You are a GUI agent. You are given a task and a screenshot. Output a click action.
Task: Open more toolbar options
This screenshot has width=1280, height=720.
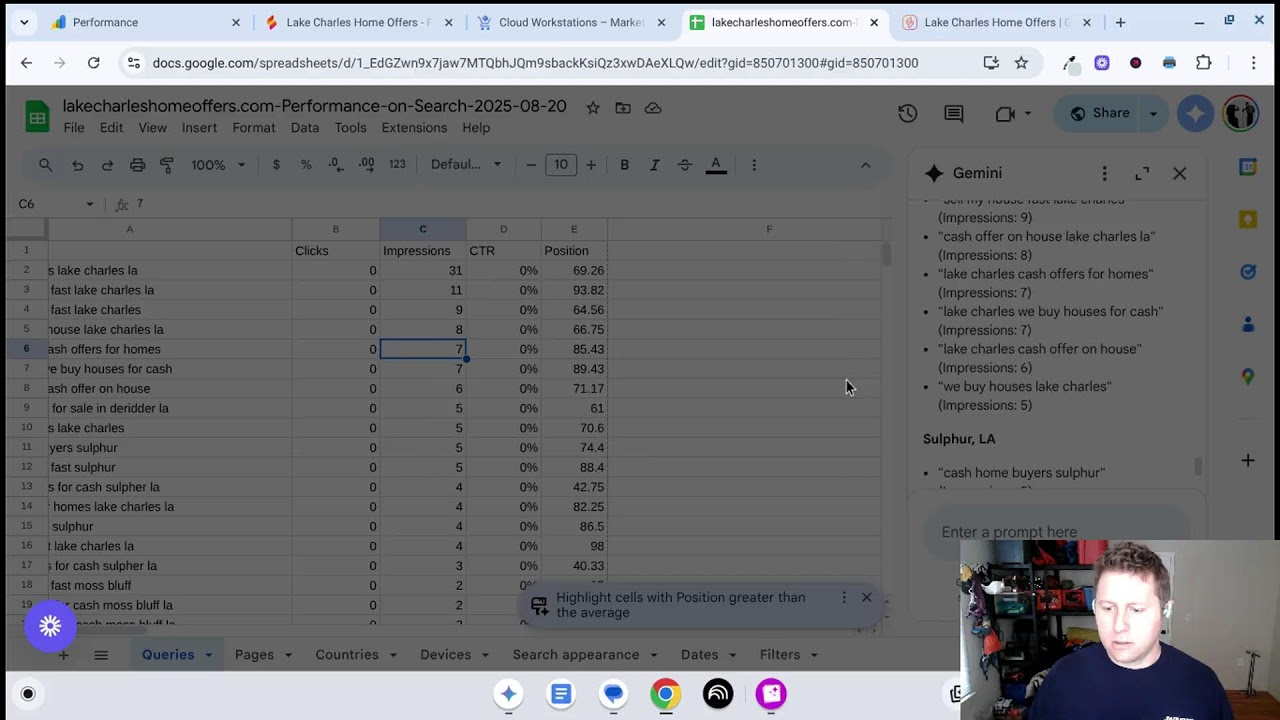click(x=754, y=165)
